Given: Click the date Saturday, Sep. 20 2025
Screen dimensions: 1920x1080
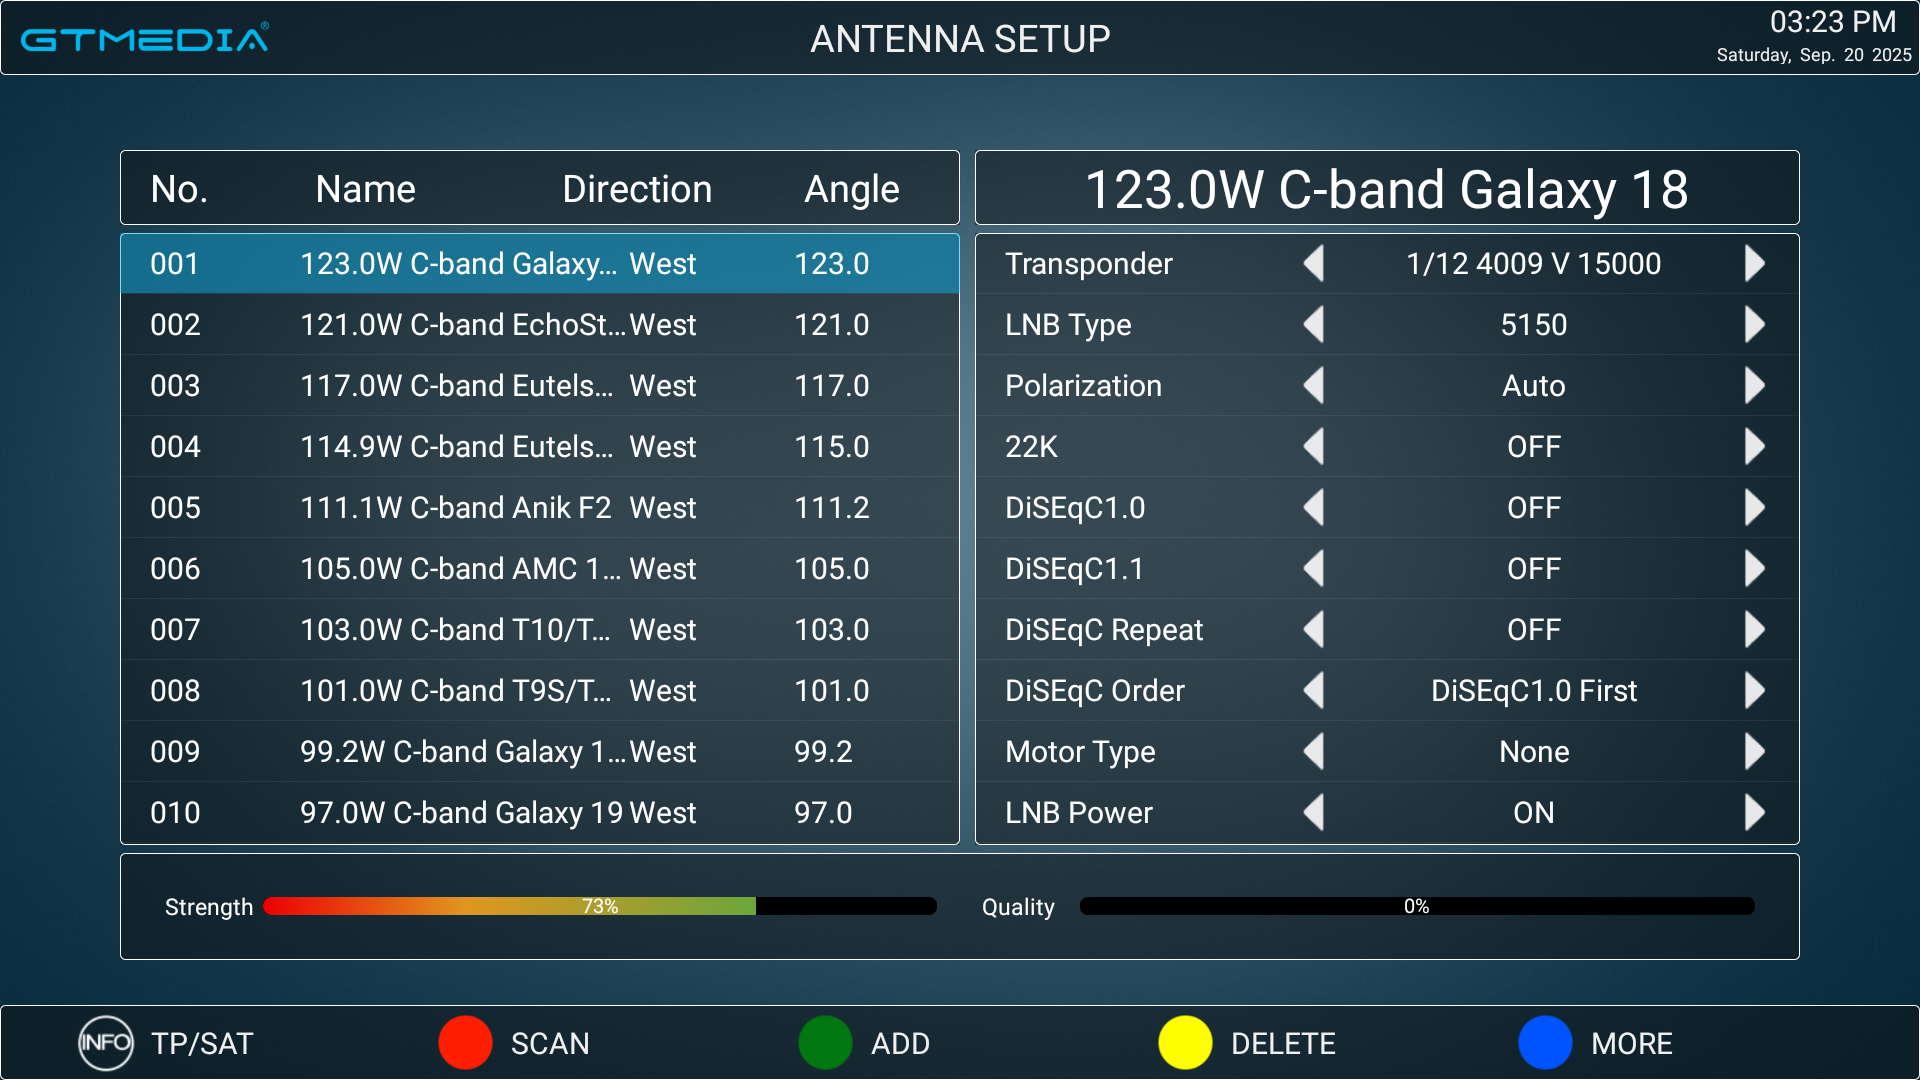Looking at the screenshot, I should [x=1813, y=55].
